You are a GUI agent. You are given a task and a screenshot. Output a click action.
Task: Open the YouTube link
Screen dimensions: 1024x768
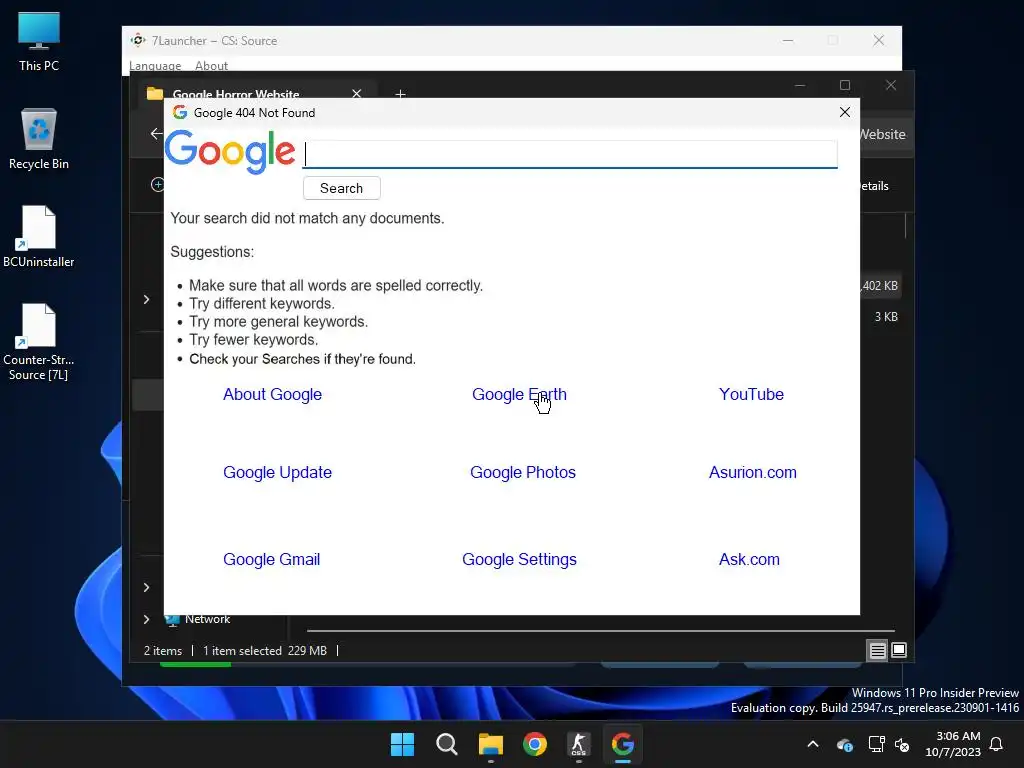pos(751,394)
